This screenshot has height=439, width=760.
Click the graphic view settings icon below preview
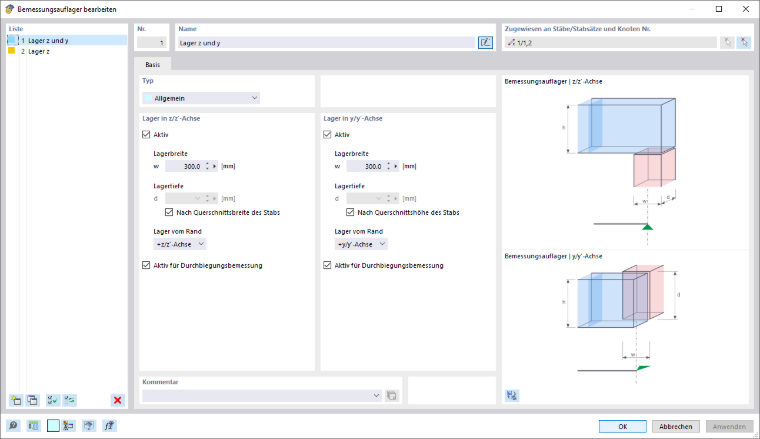coord(512,395)
